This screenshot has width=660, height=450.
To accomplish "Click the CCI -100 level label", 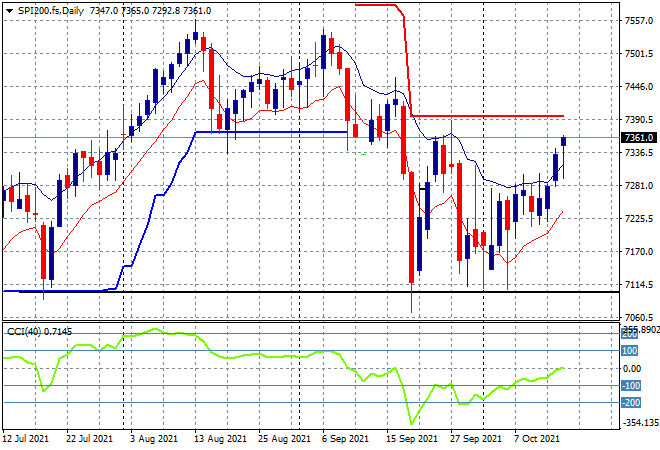I will coord(631,386).
